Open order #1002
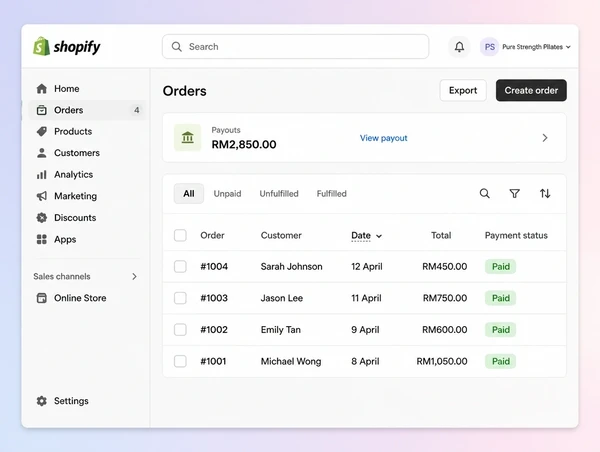Image resolution: width=600 pixels, height=452 pixels. [x=214, y=330]
